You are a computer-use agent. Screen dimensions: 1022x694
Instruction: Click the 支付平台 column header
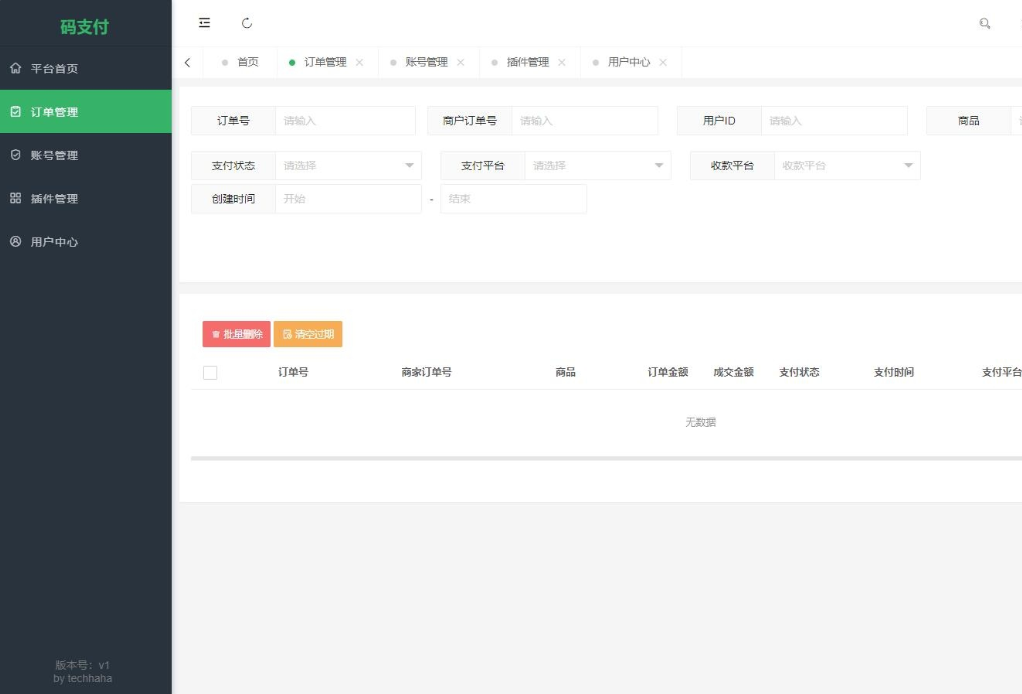pyautogui.click(x=1002, y=372)
